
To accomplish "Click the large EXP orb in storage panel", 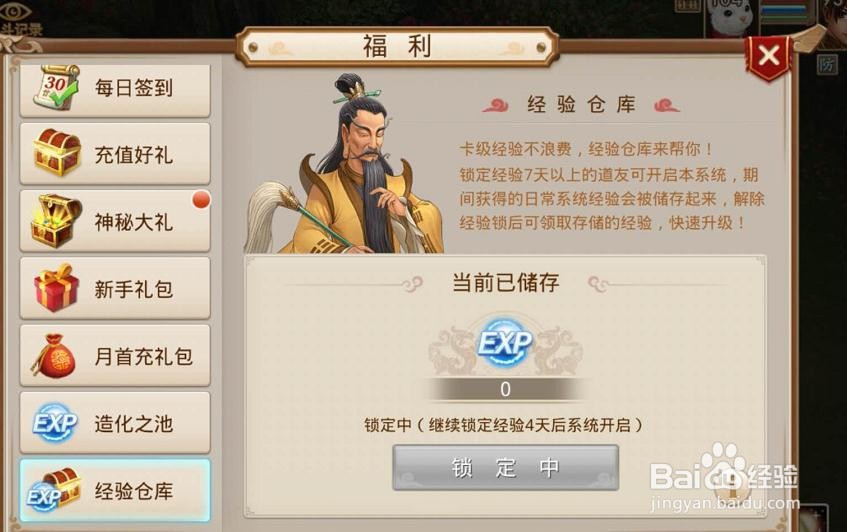I will pos(505,344).
